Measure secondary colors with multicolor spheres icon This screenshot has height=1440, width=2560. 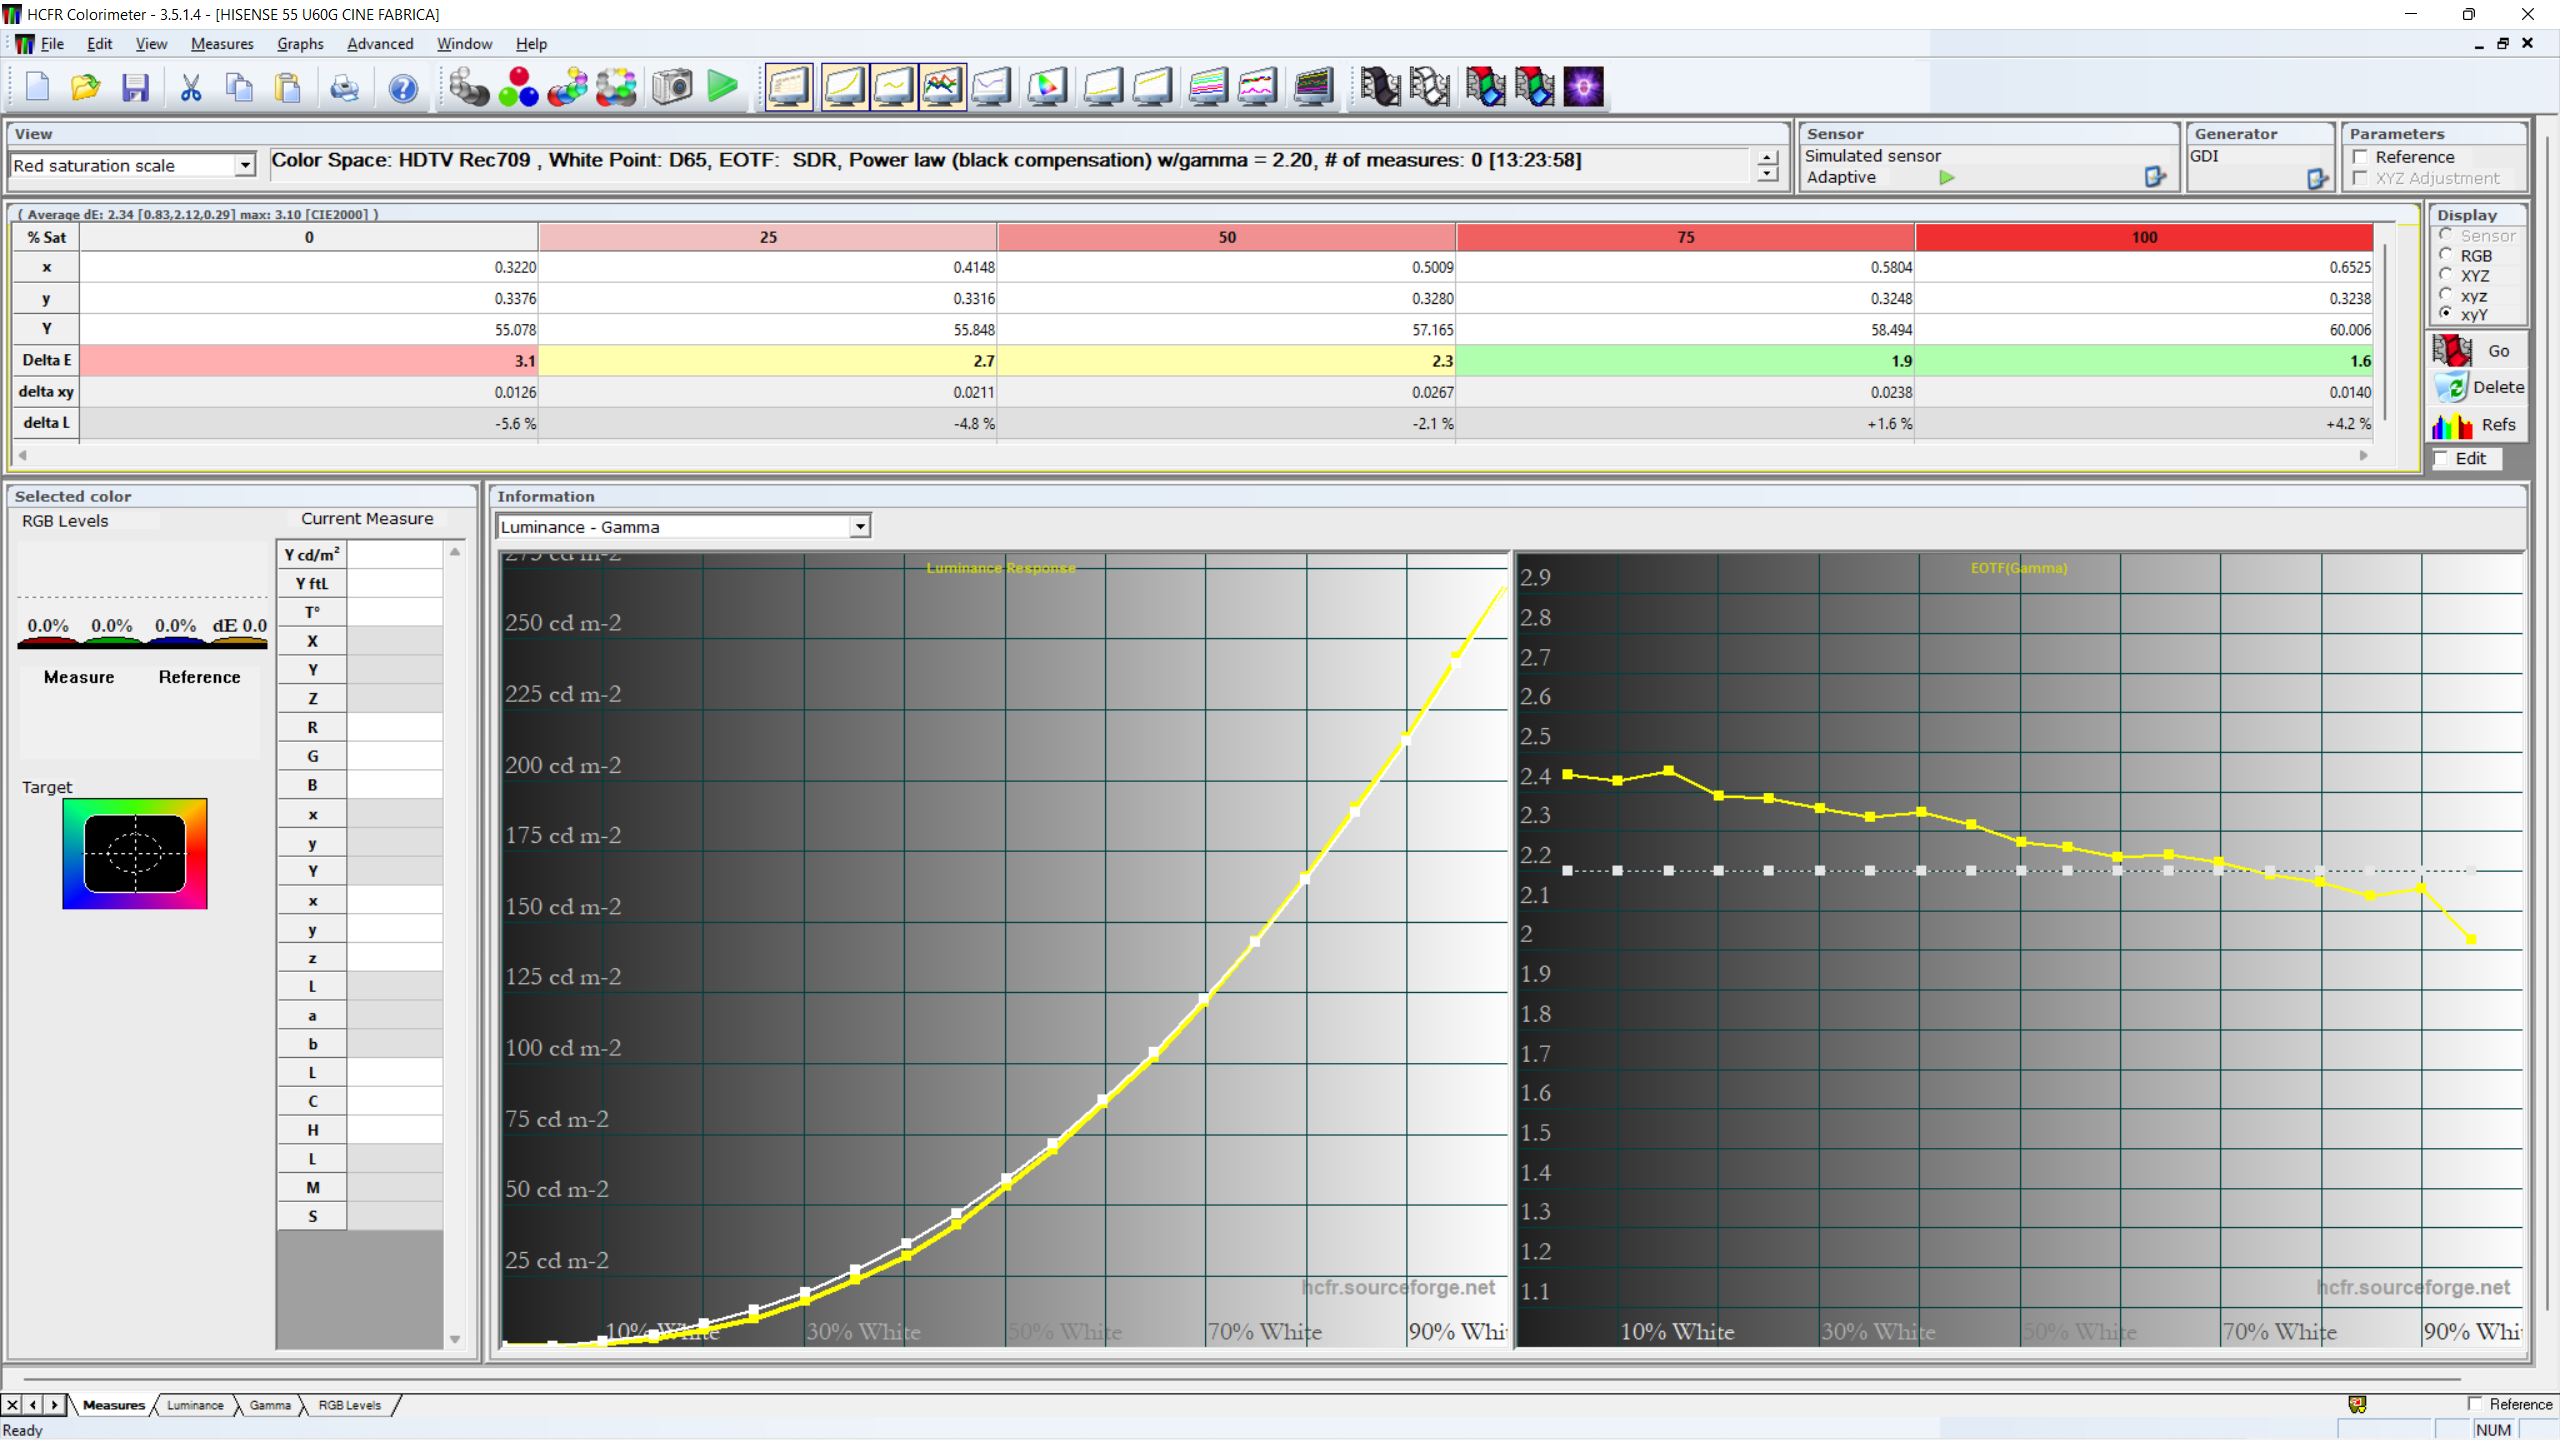[x=568, y=87]
